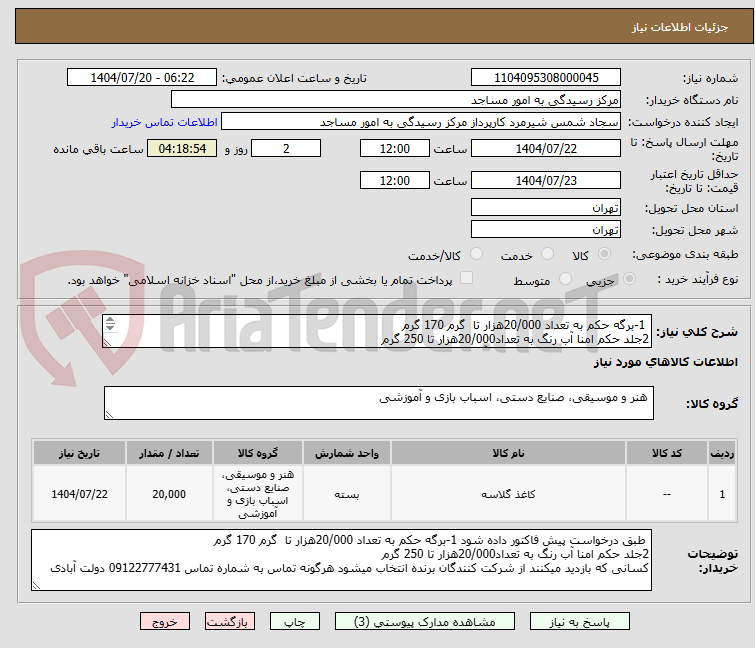755x648 pixels.
Task: Click the resize handle of description box
Action: [x=107, y=343]
